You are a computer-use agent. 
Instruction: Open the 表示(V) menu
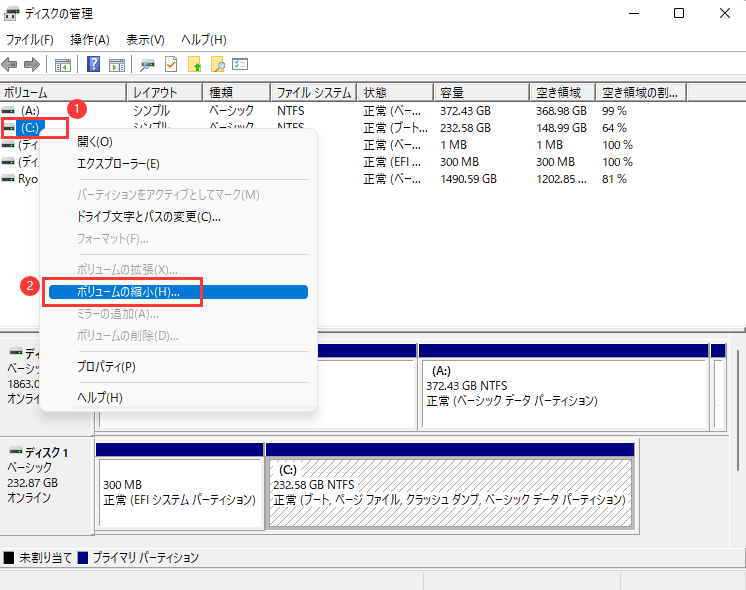click(x=145, y=40)
